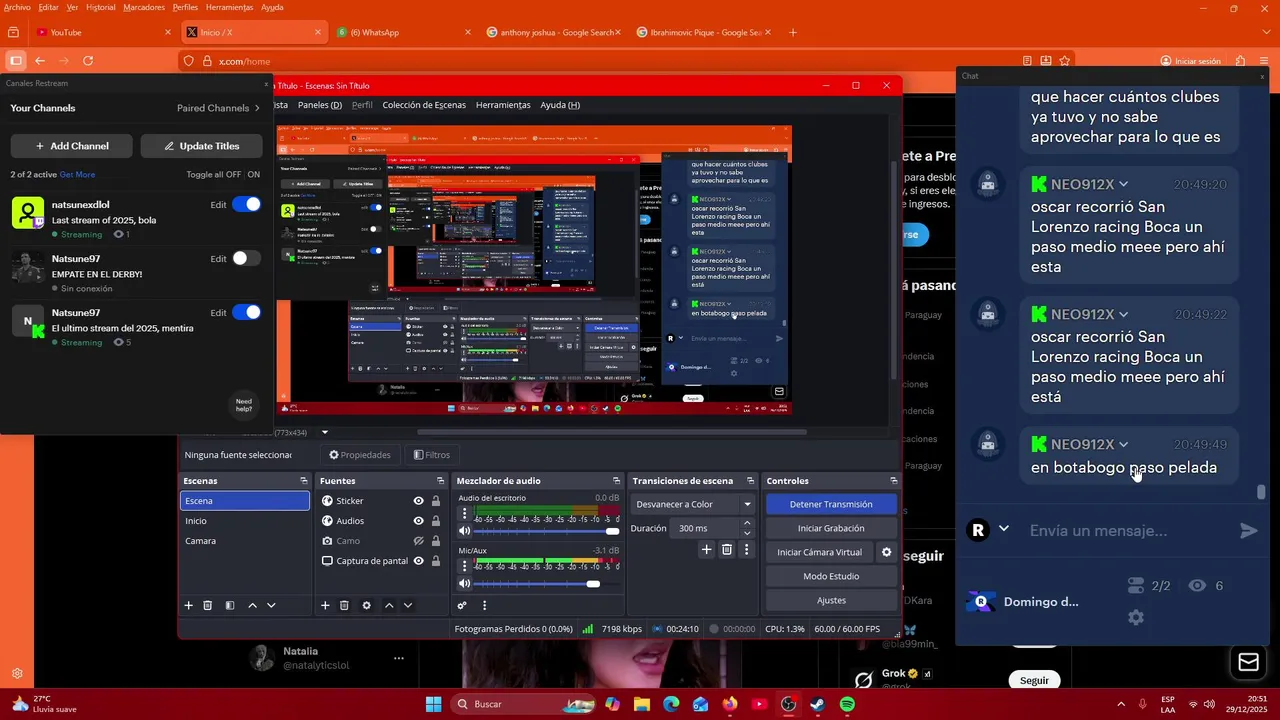The height and width of the screenshot is (720, 1280).
Task: Unlock the Sticker source lock icon
Action: click(x=436, y=501)
